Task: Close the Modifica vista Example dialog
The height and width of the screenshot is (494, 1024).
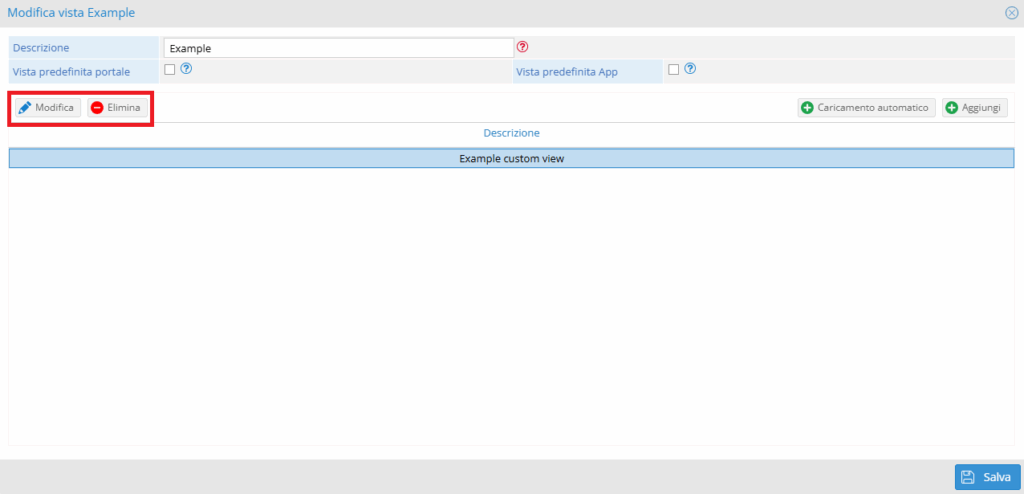Action: tap(1012, 13)
